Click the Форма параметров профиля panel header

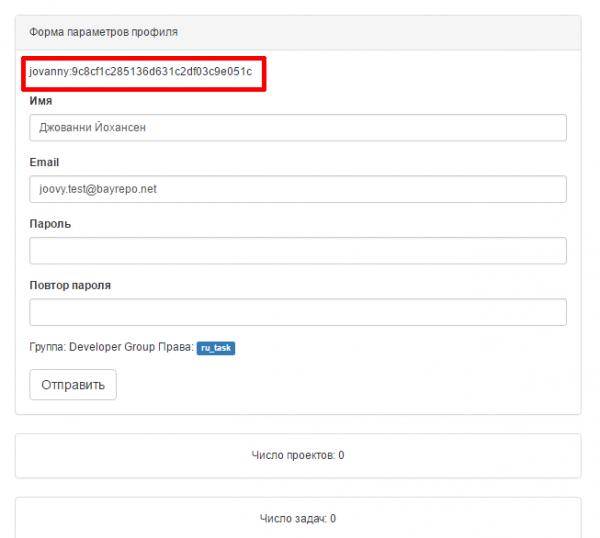pyautogui.click(x=298, y=33)
